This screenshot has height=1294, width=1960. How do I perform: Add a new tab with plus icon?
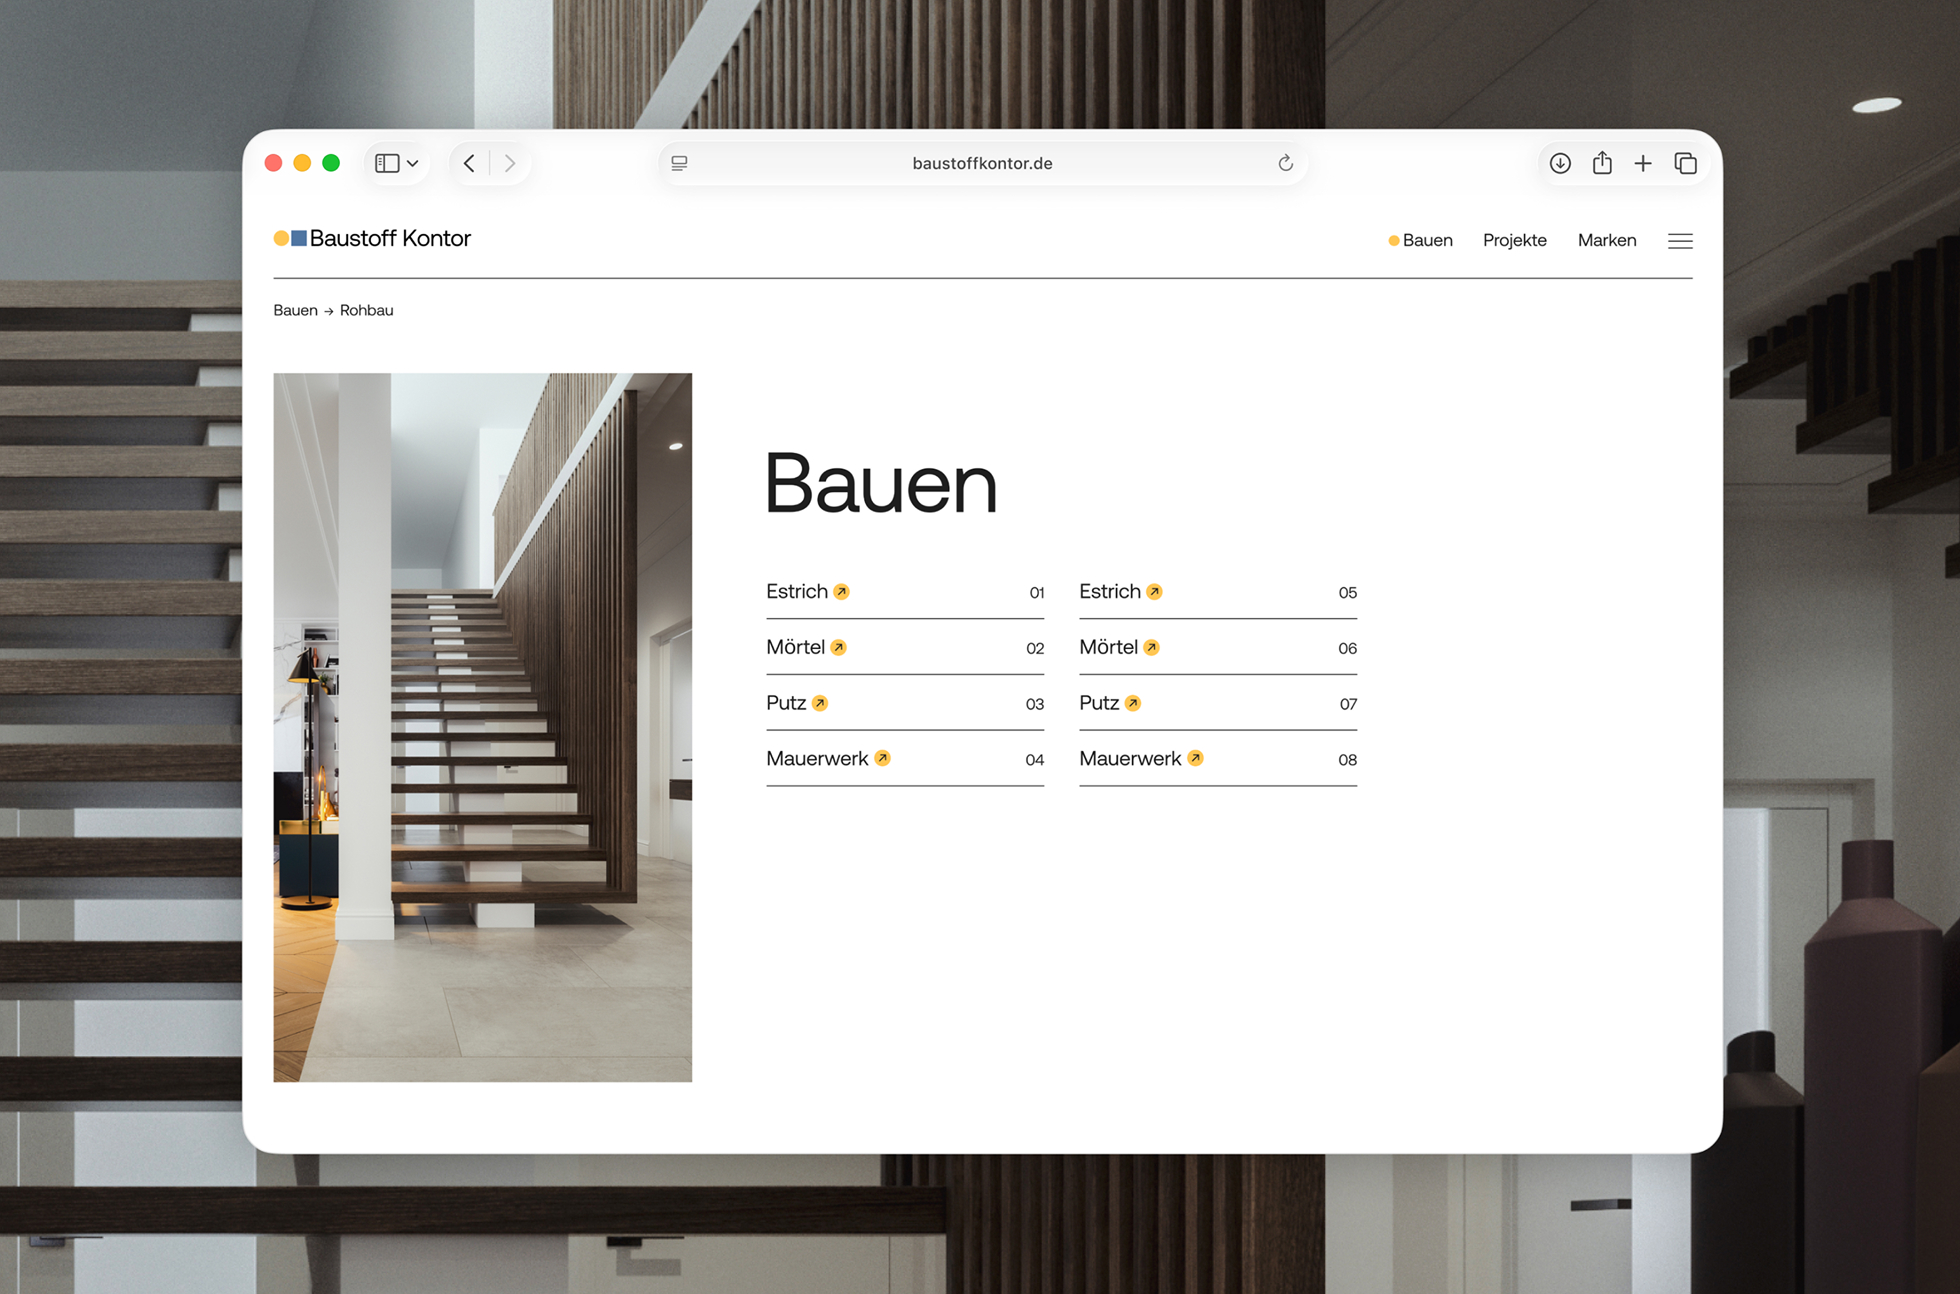point(1643,163)
